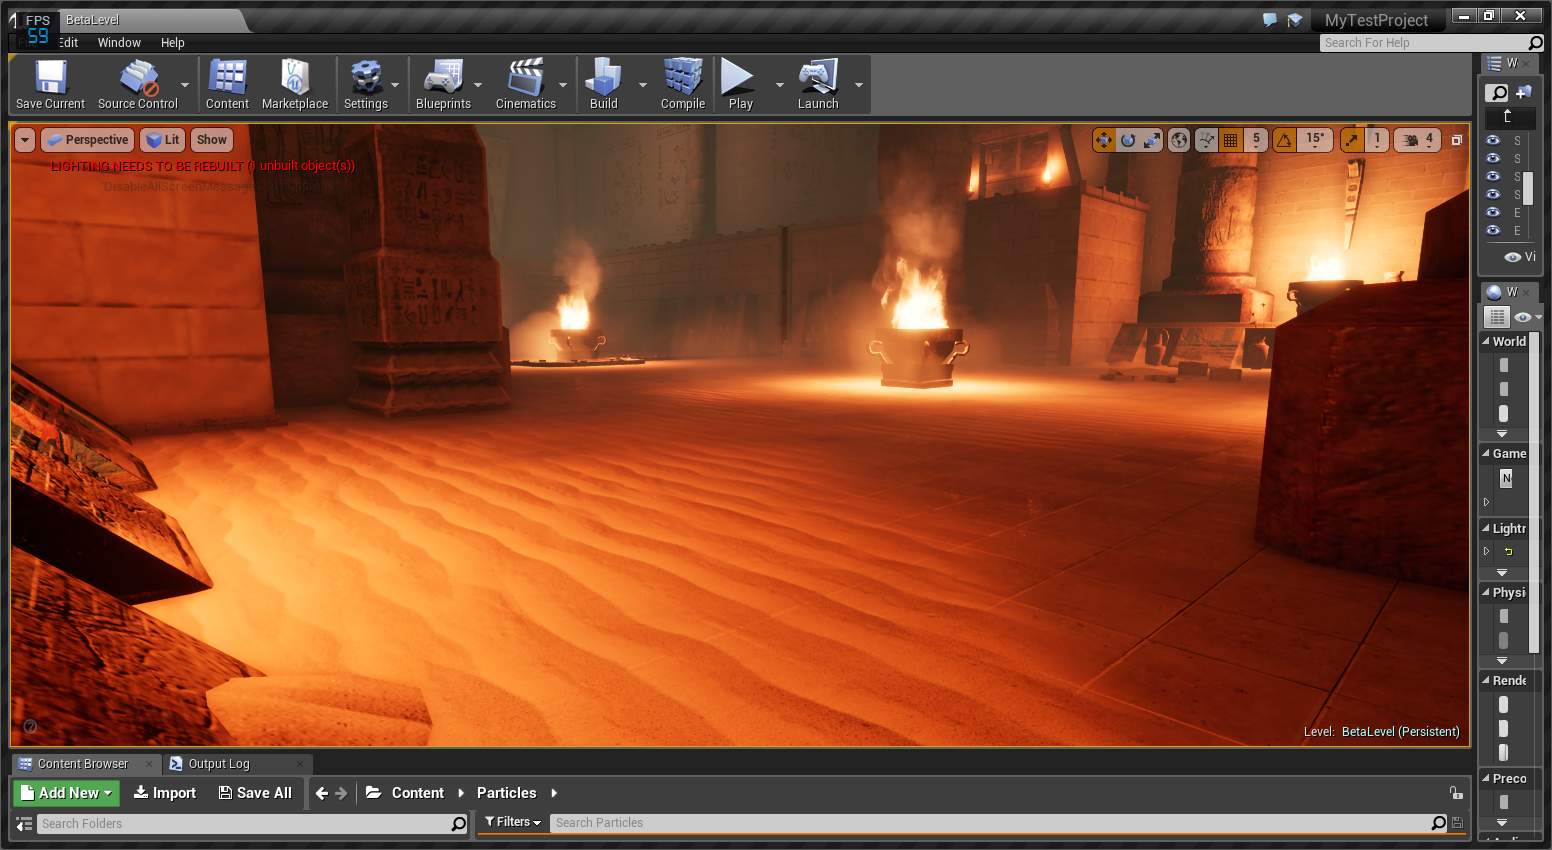Select the Scale gizmo tool in viewport
Screen dimensions: 1552x850
[x=1152, y=140]
